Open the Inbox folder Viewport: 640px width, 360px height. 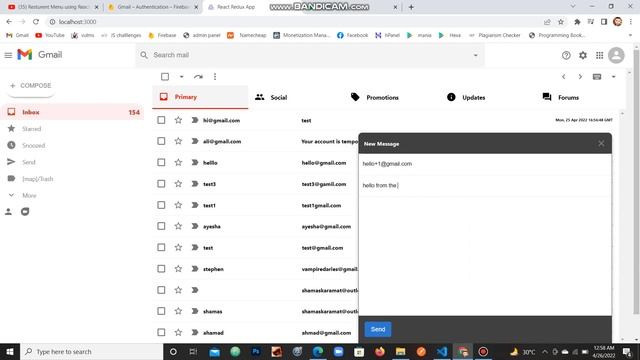coord(73,112)
